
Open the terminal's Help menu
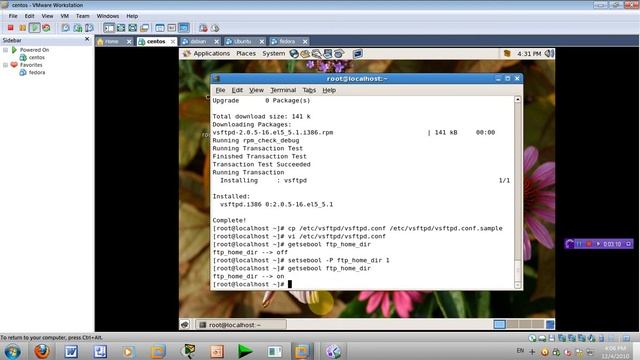click(329, 90)
